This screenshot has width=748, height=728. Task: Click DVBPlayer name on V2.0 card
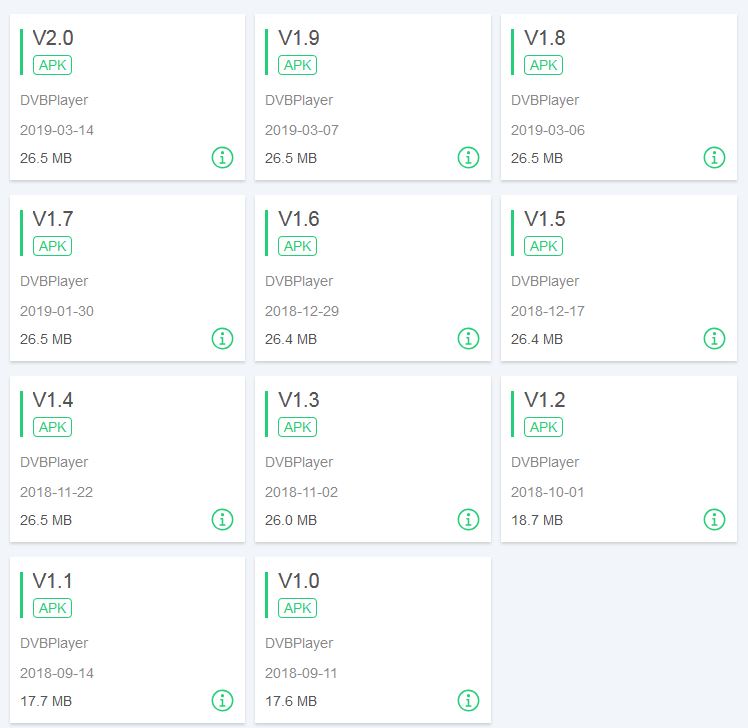tap(54, 101)
